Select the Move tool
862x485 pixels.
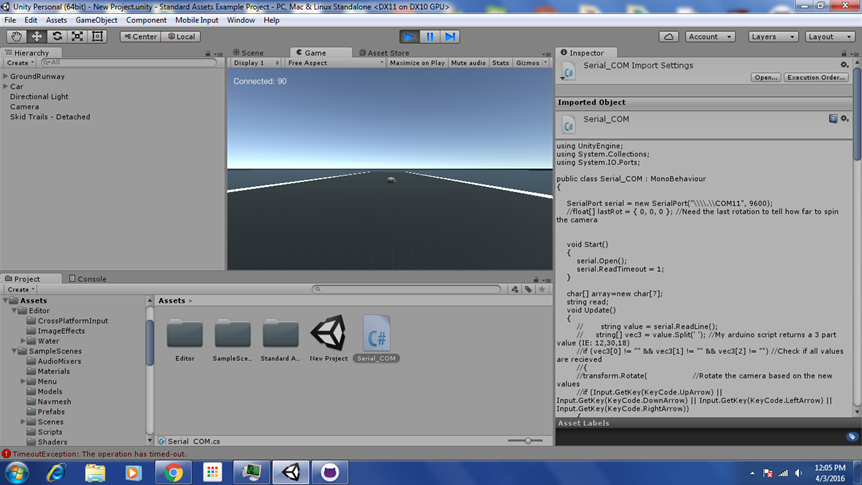37,36
